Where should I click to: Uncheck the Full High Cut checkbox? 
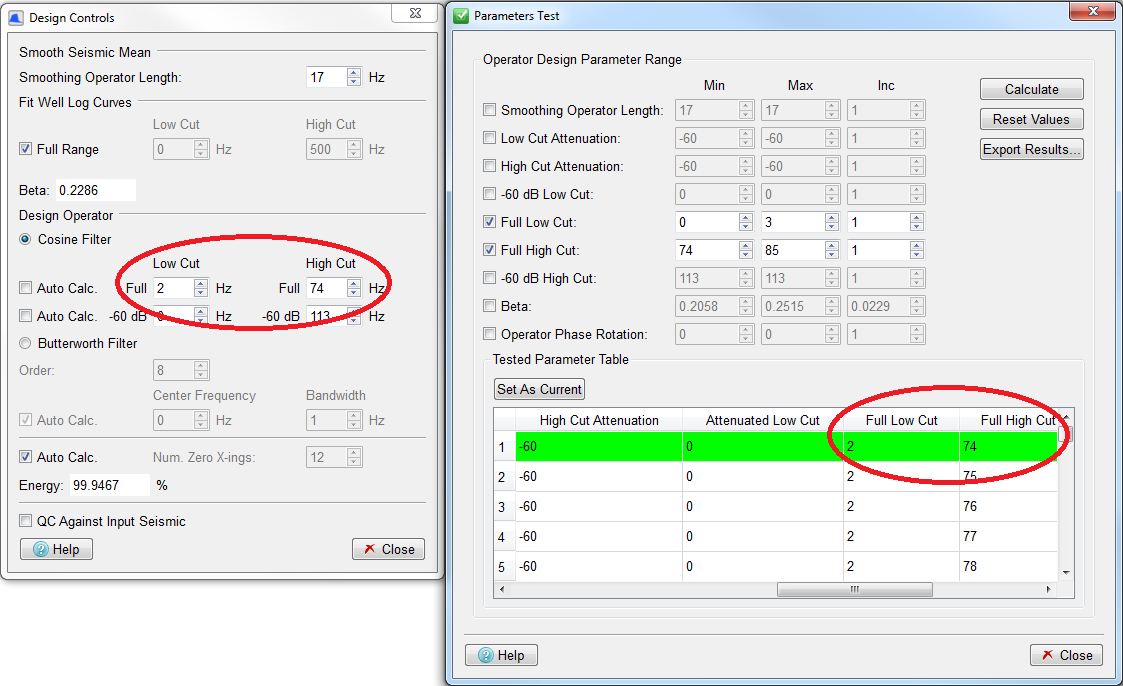[x=489, y=249]
